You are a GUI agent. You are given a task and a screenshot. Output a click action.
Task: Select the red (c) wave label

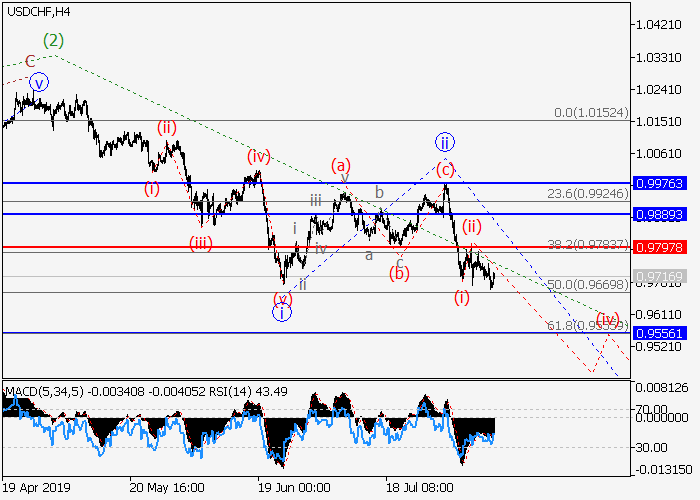tap(444, 169)
